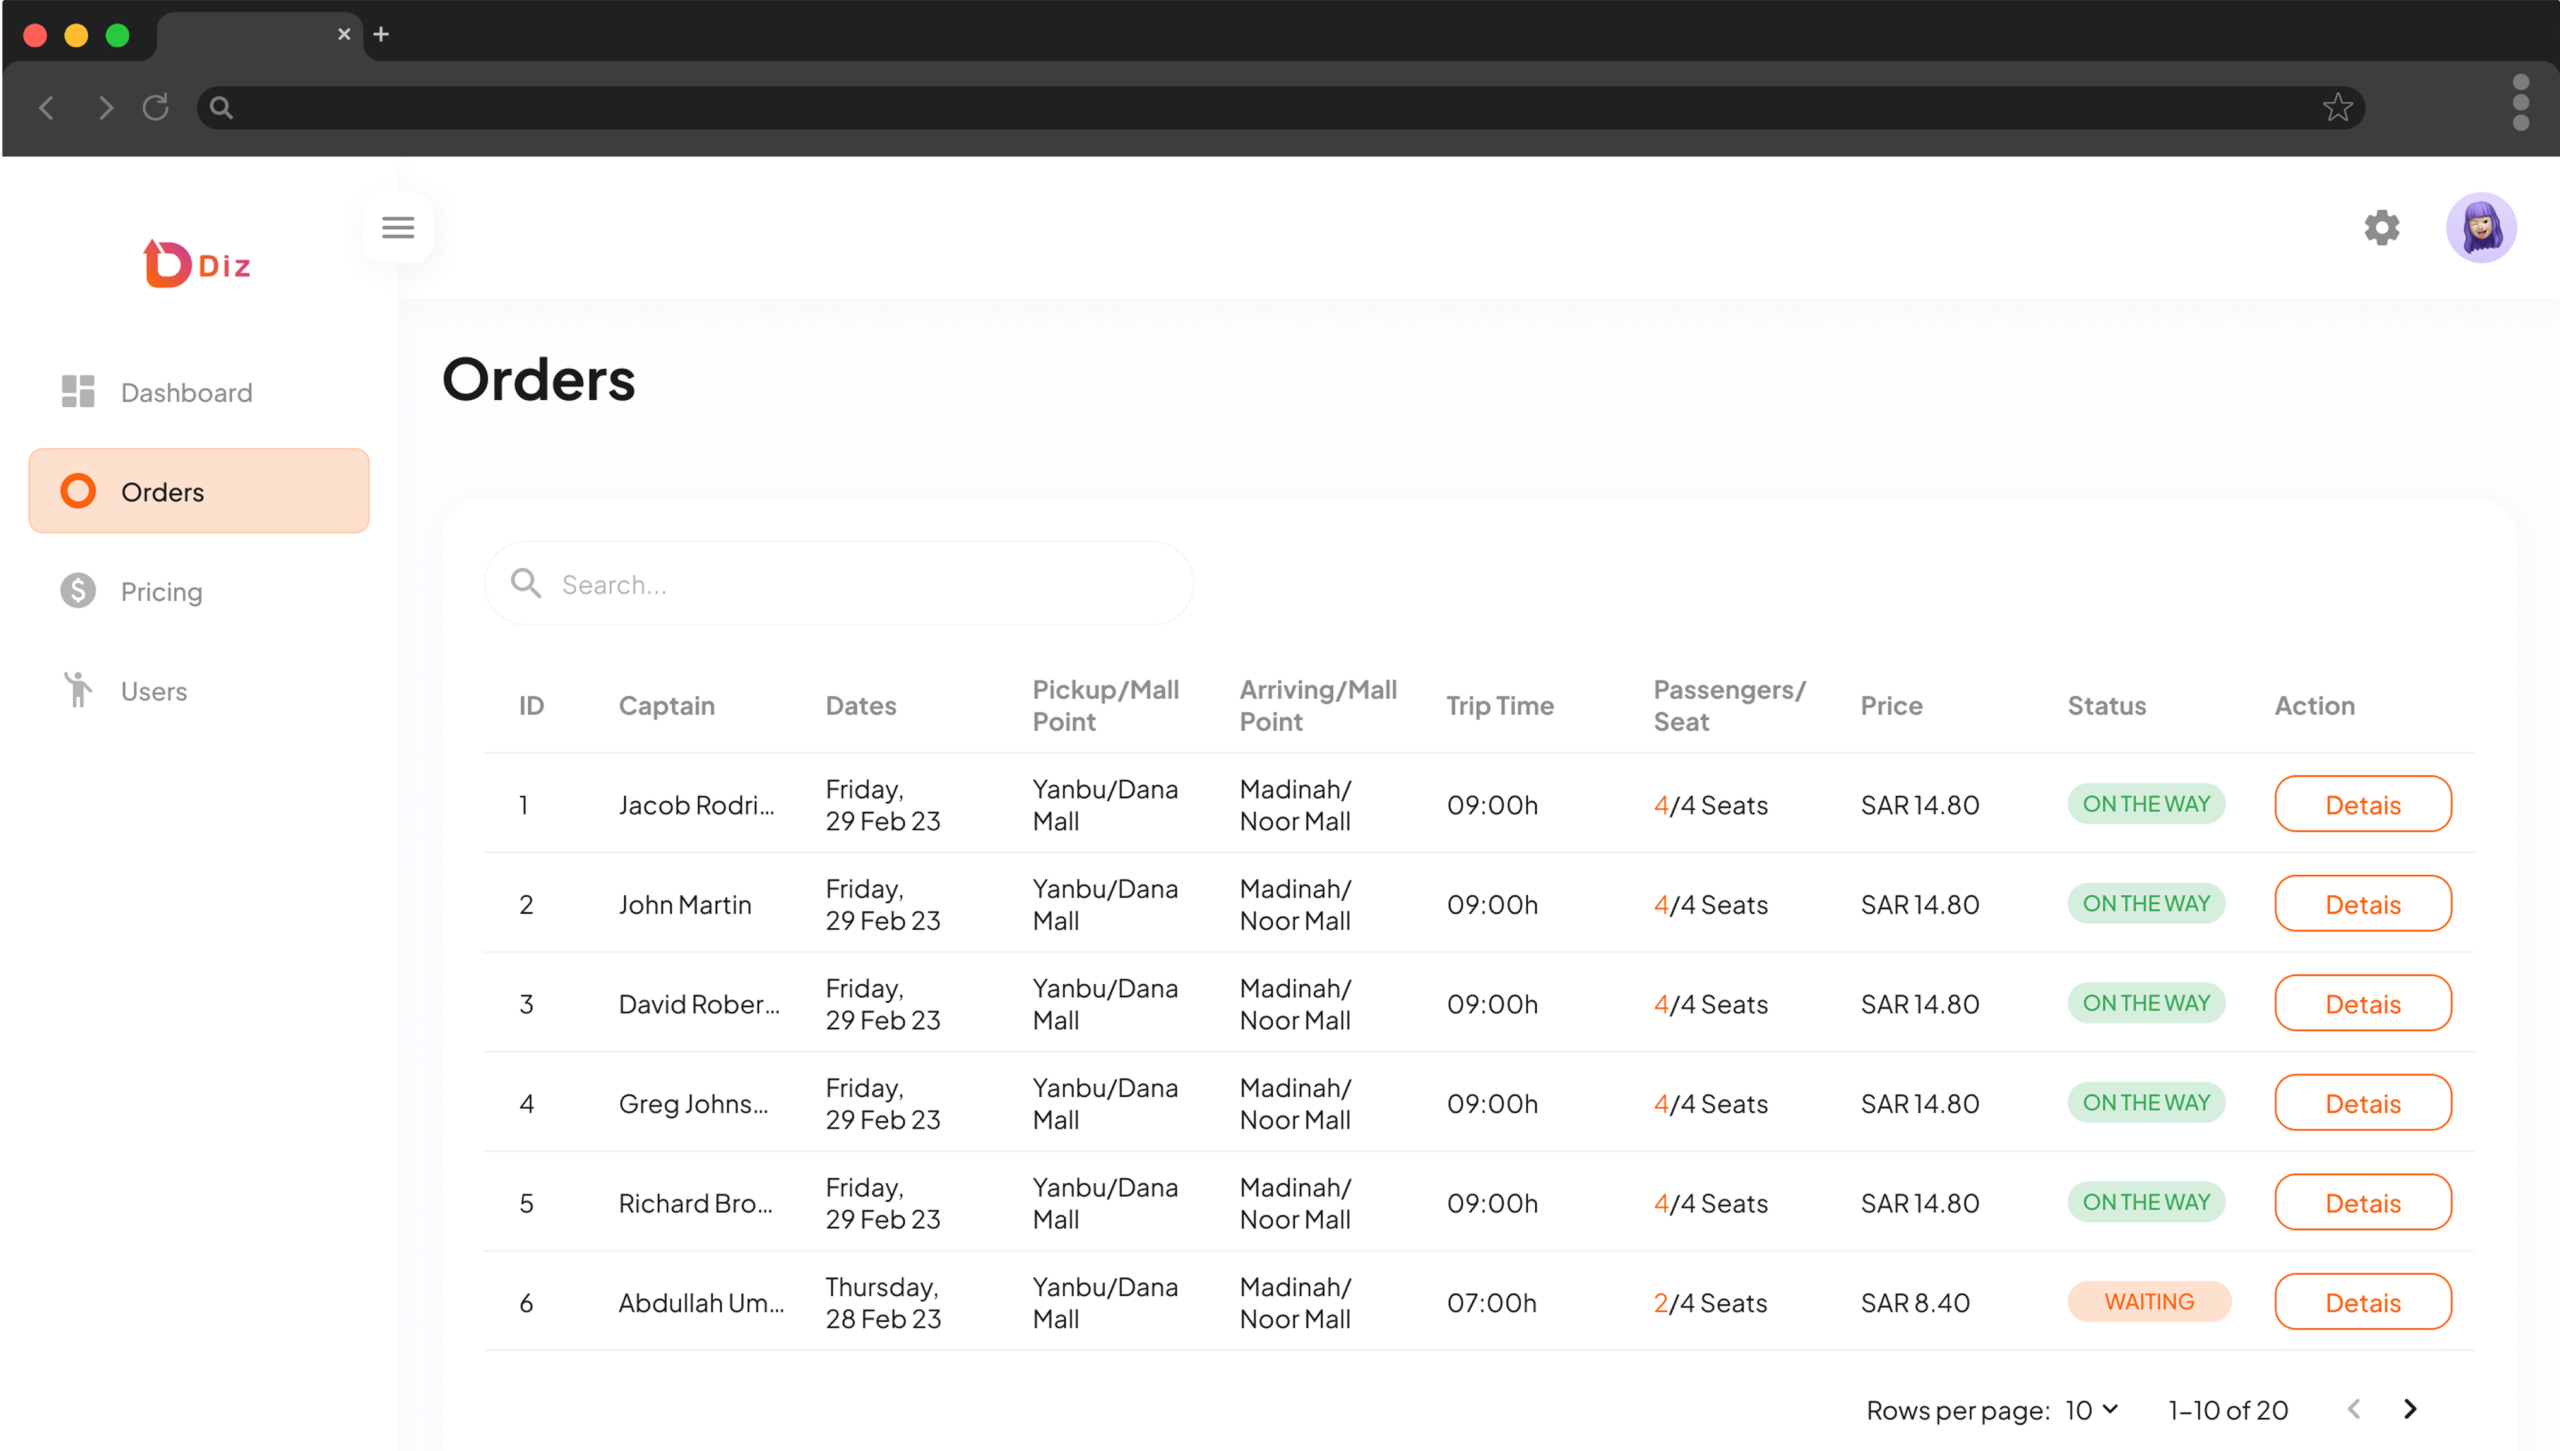Open the Users section
The image size is (2560, 1451).
point(152,690)
